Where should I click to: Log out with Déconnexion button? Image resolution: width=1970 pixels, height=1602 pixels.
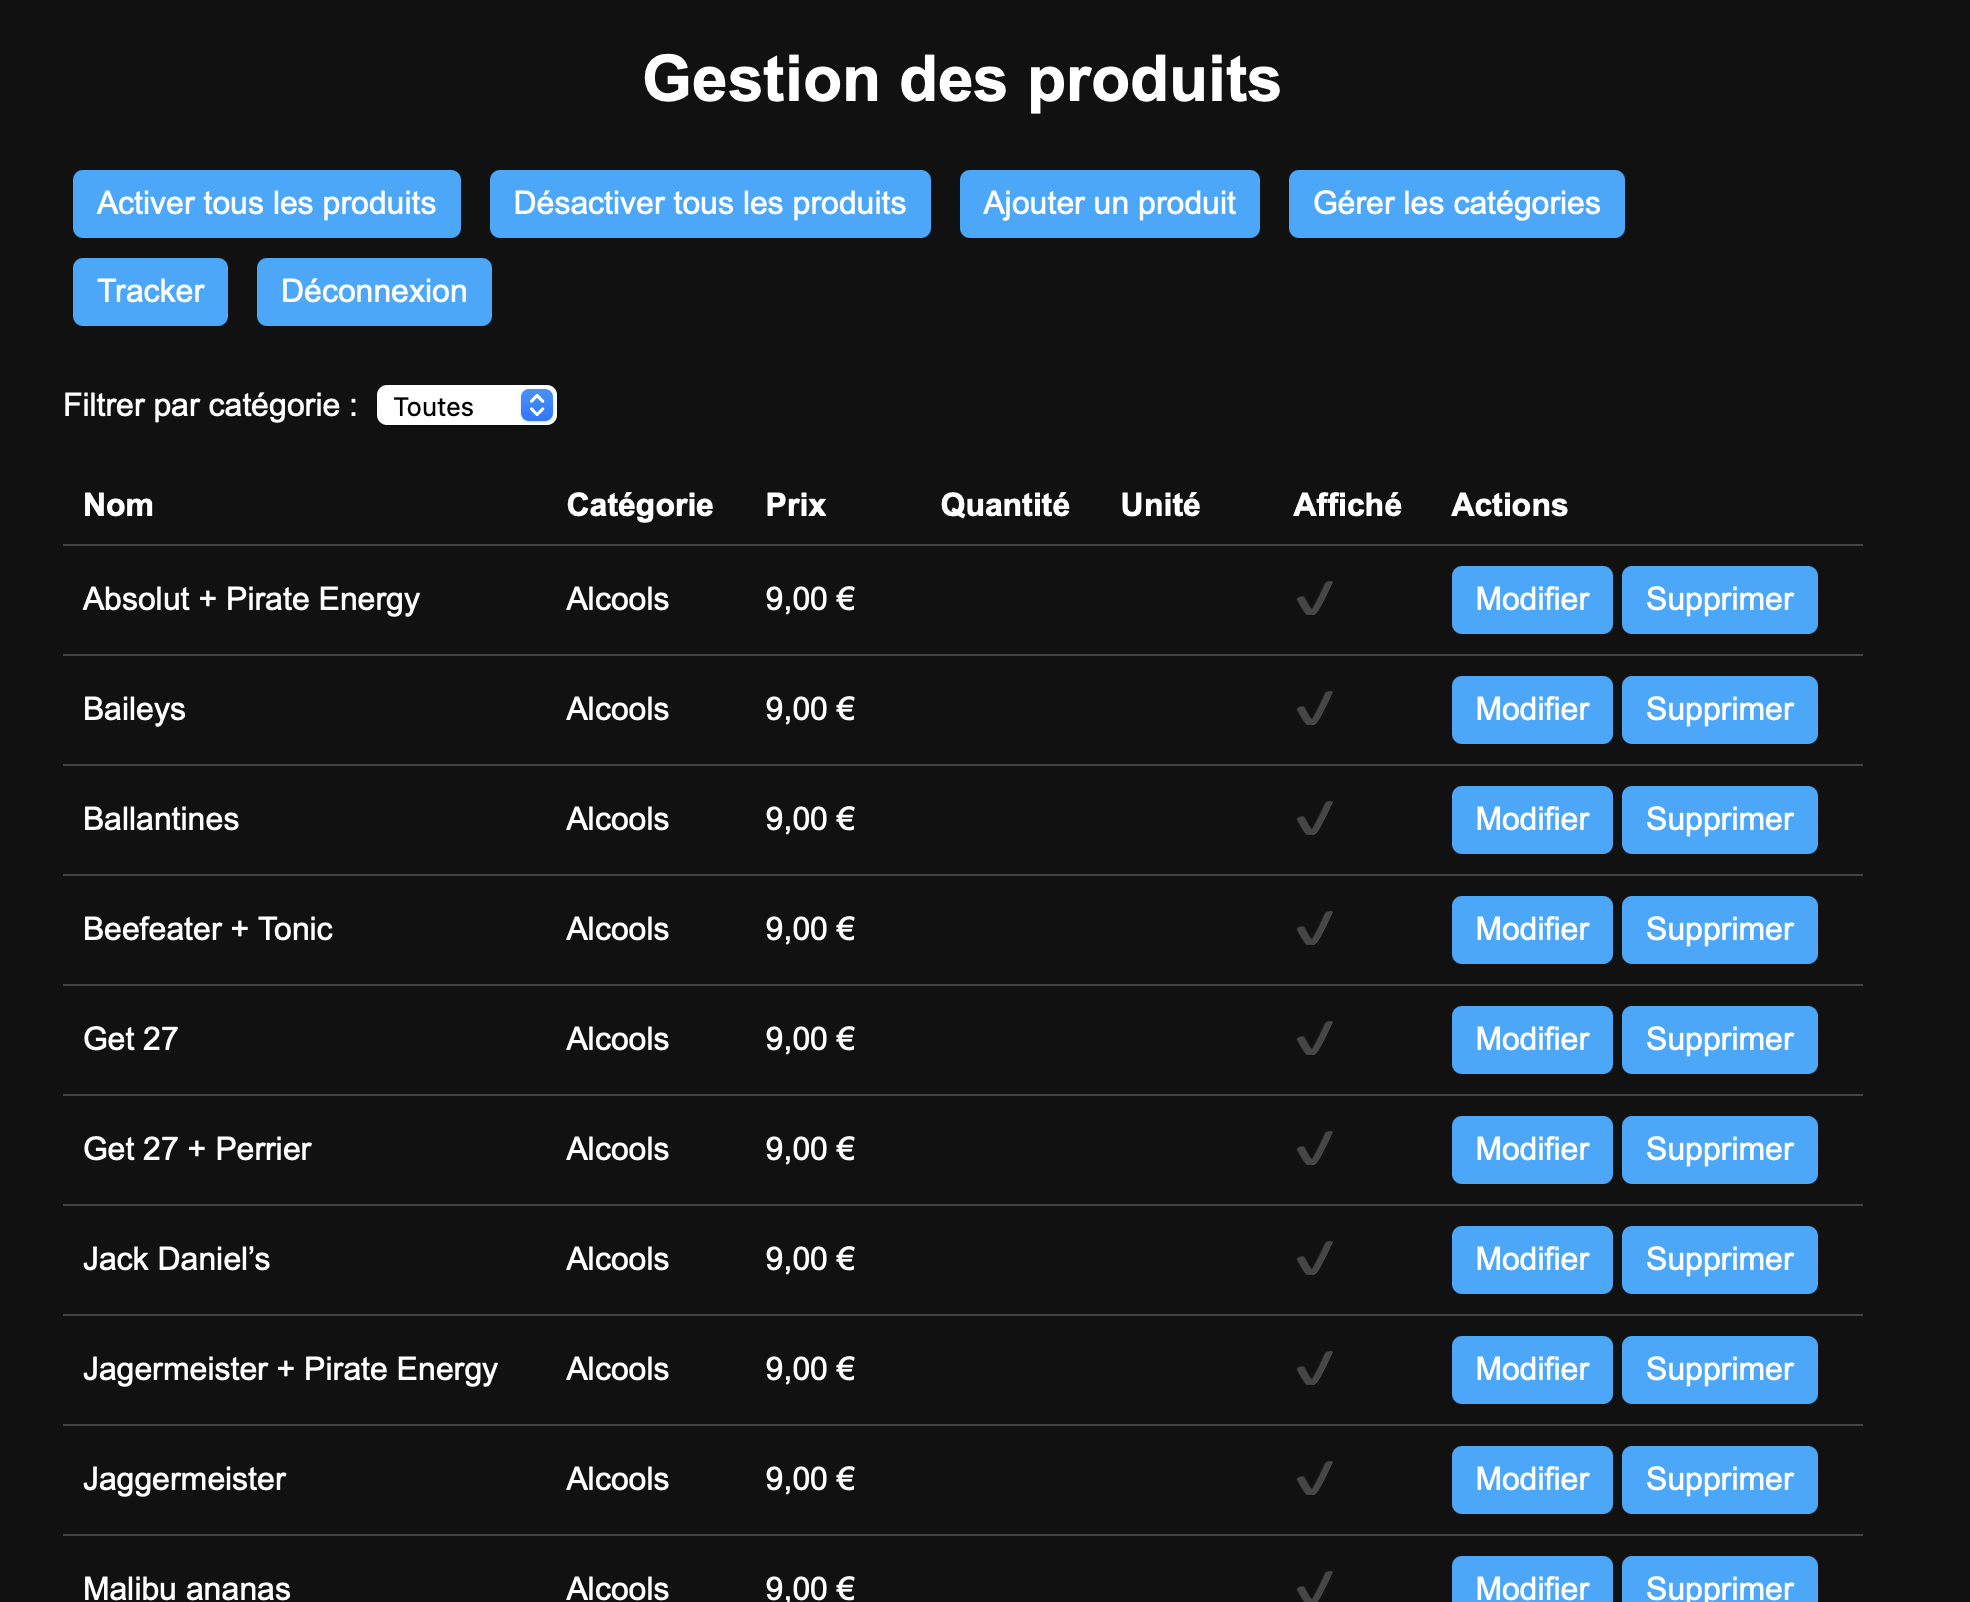(x=374, y=292)
